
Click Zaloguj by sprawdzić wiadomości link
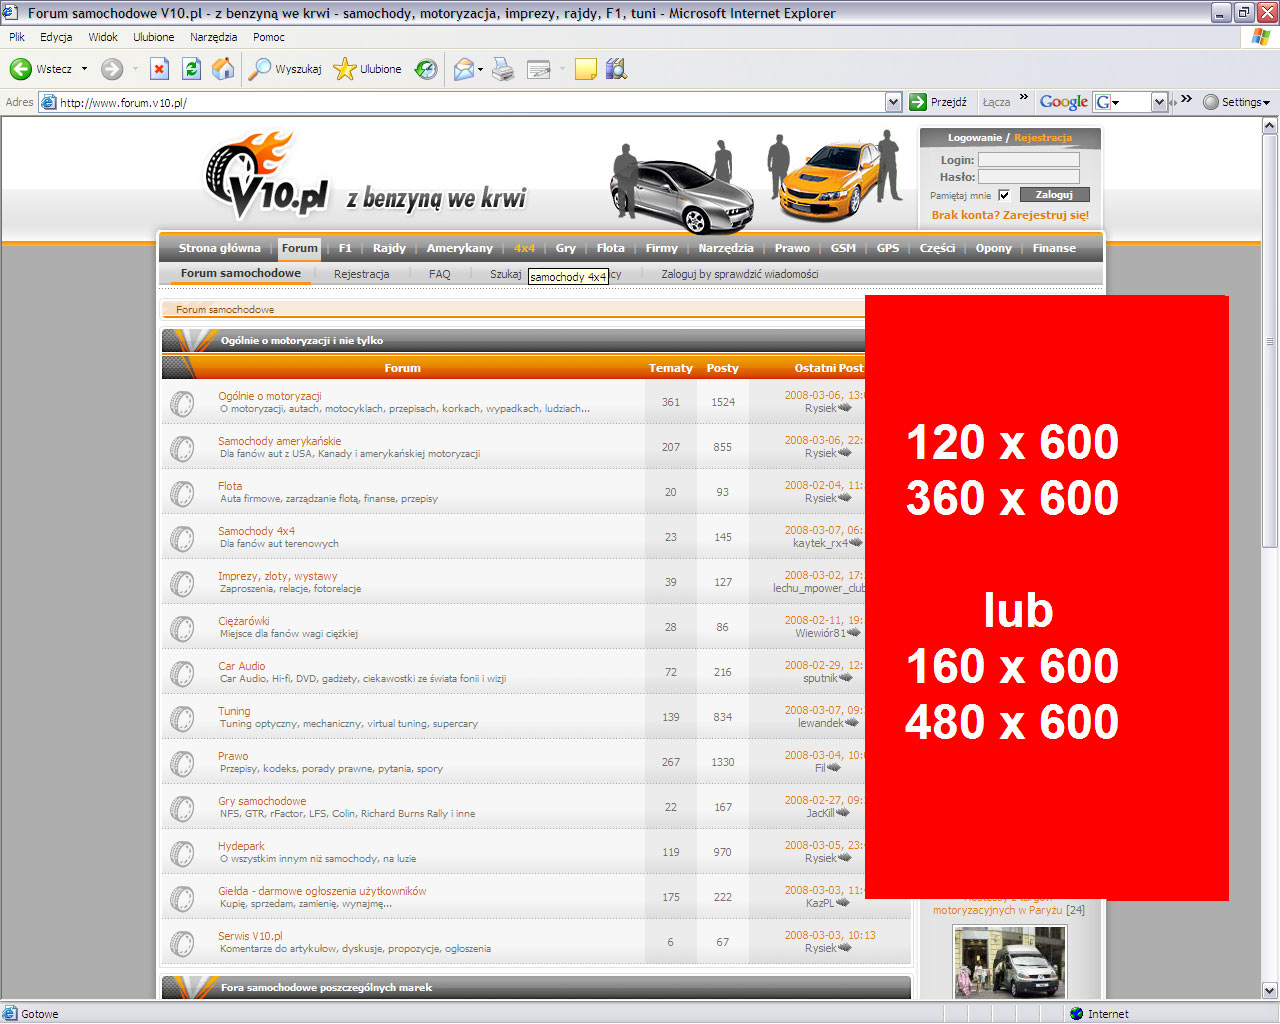(740, 274)
